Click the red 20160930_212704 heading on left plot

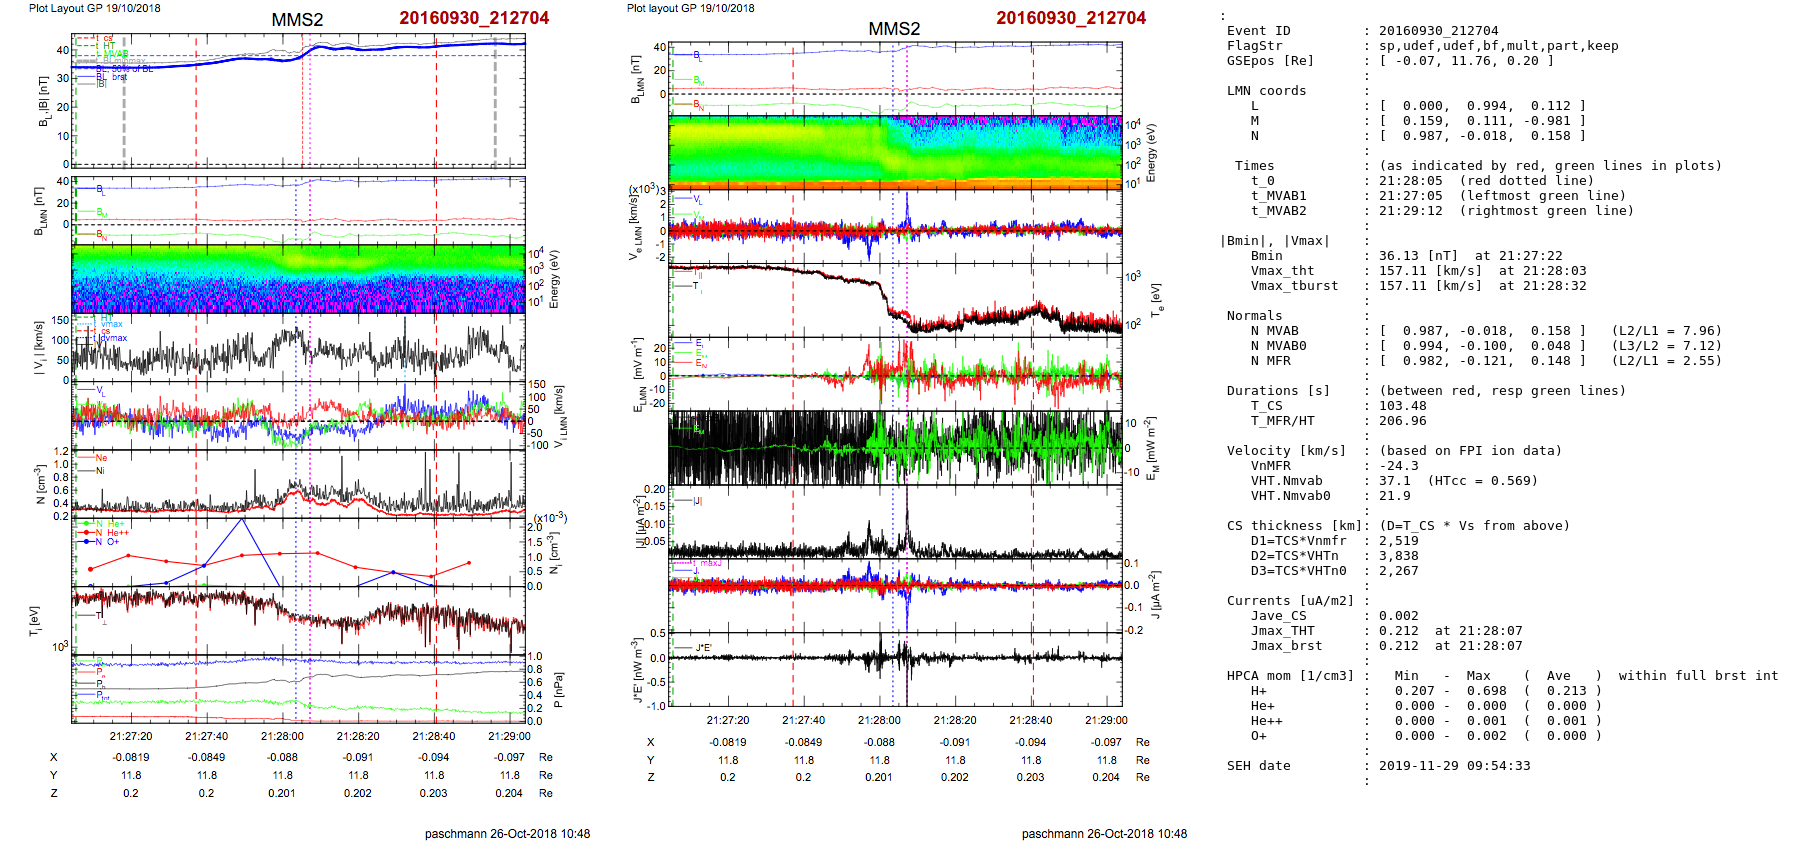click(474, 18)
